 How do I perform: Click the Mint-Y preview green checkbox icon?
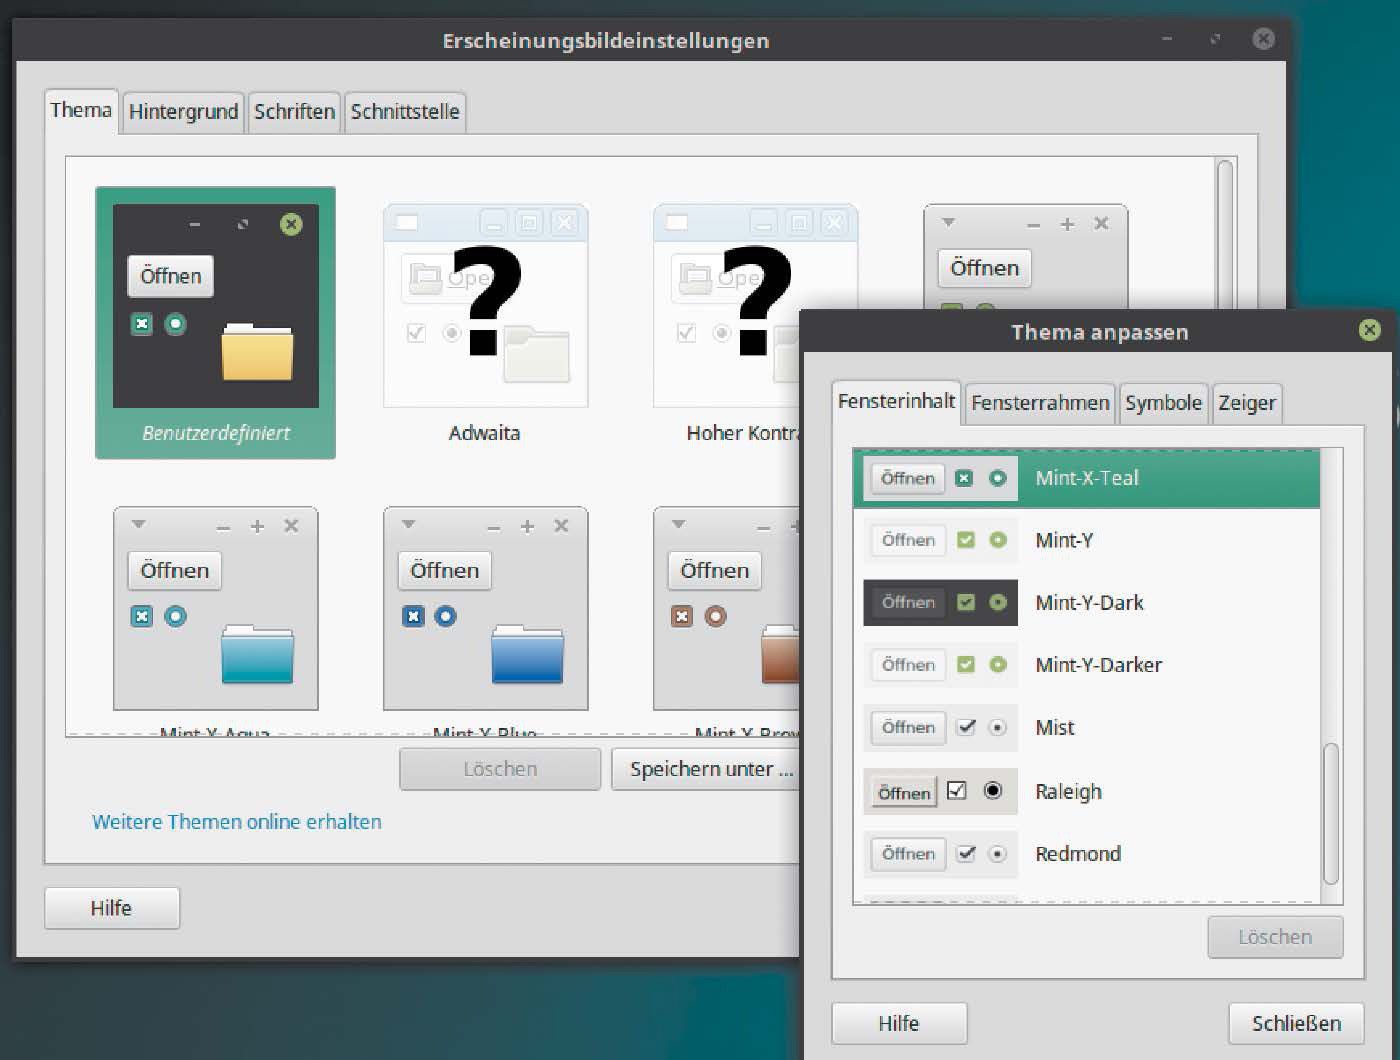(966, 540)
